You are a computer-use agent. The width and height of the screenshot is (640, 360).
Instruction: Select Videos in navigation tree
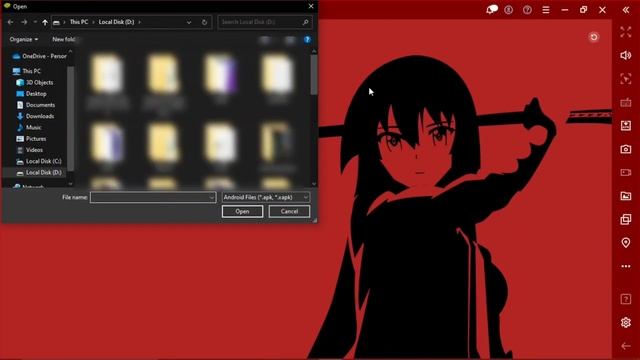pyautogui.click(x=30, y=150)
